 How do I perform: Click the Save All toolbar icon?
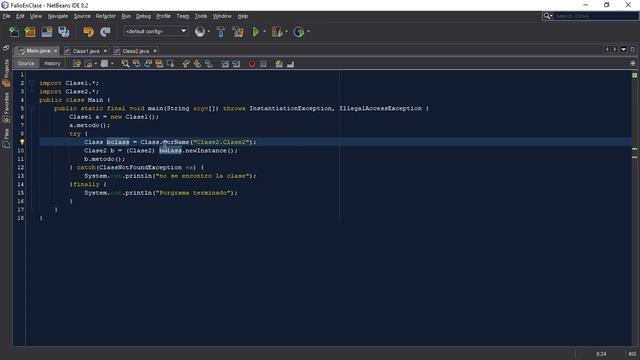(x=64, y=32)
